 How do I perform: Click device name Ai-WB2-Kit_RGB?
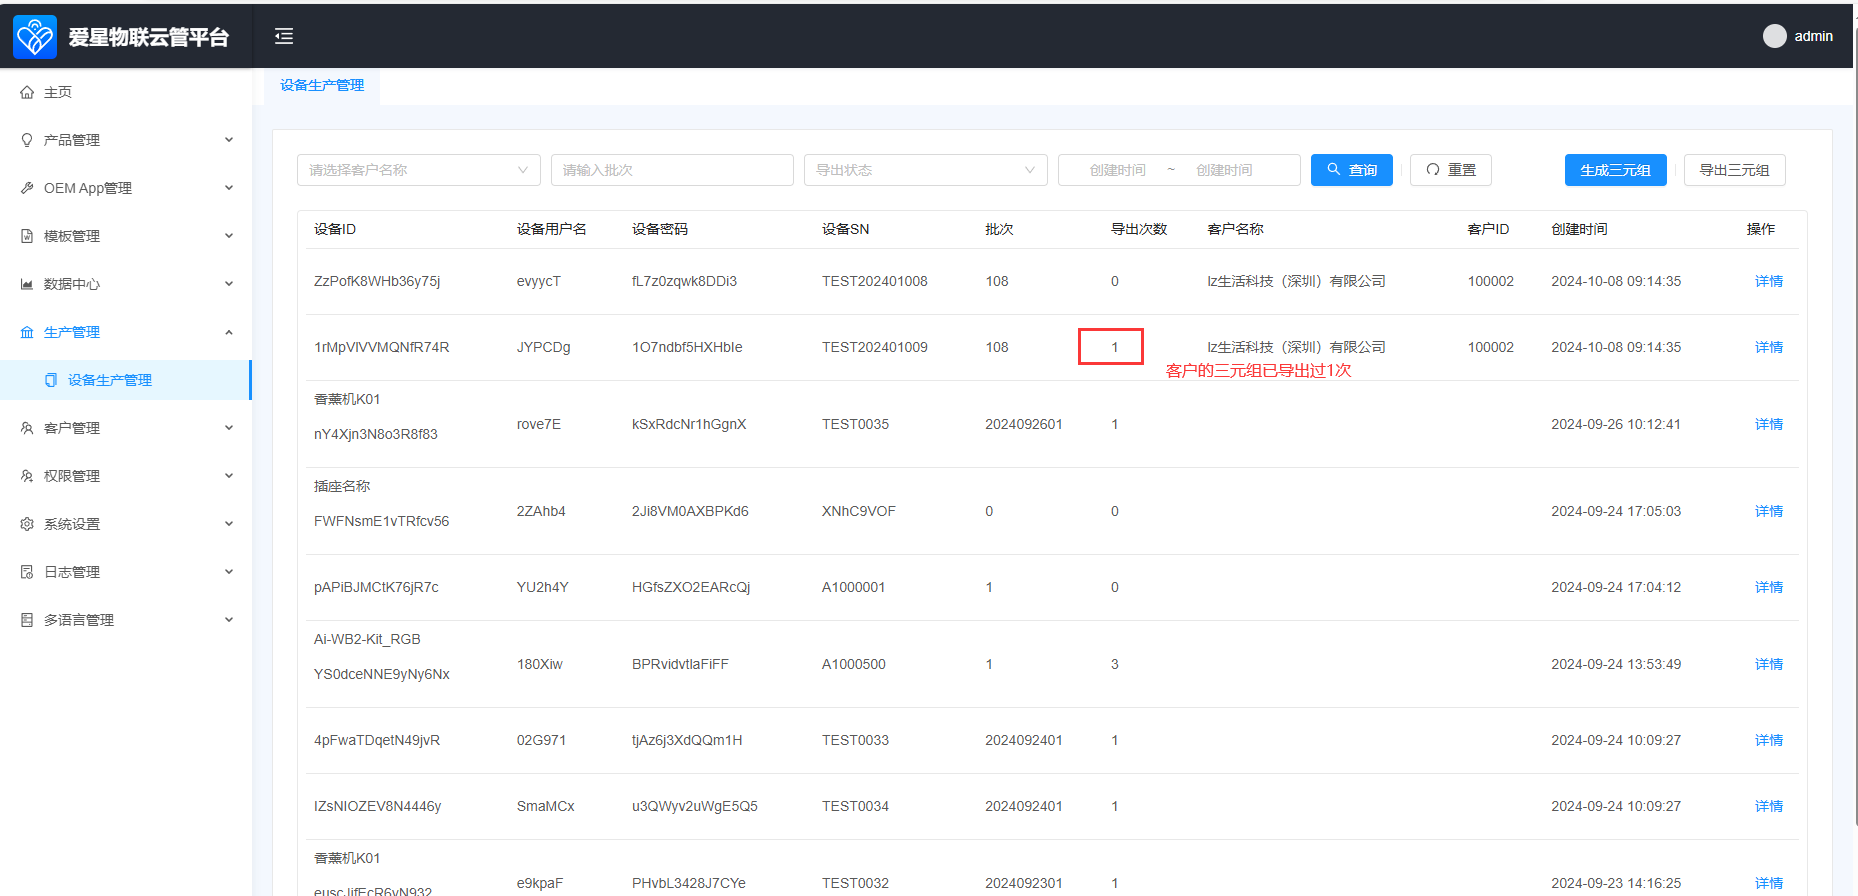(367, 639)
